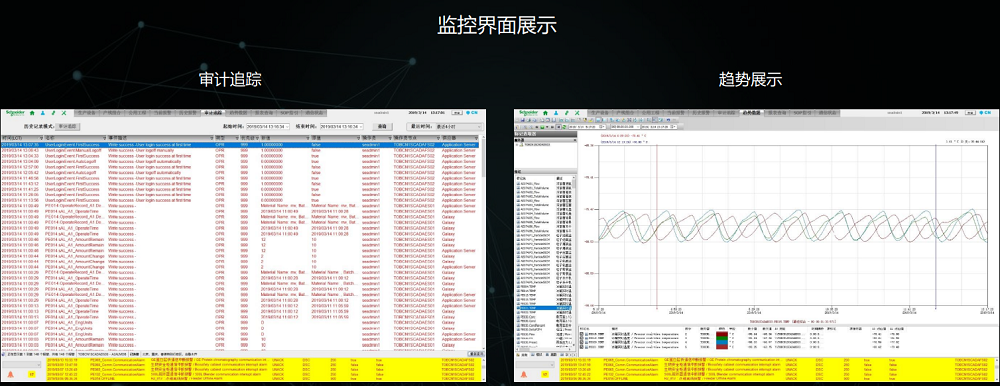Click the user icon in audit trail window

(x=43, y=113)
